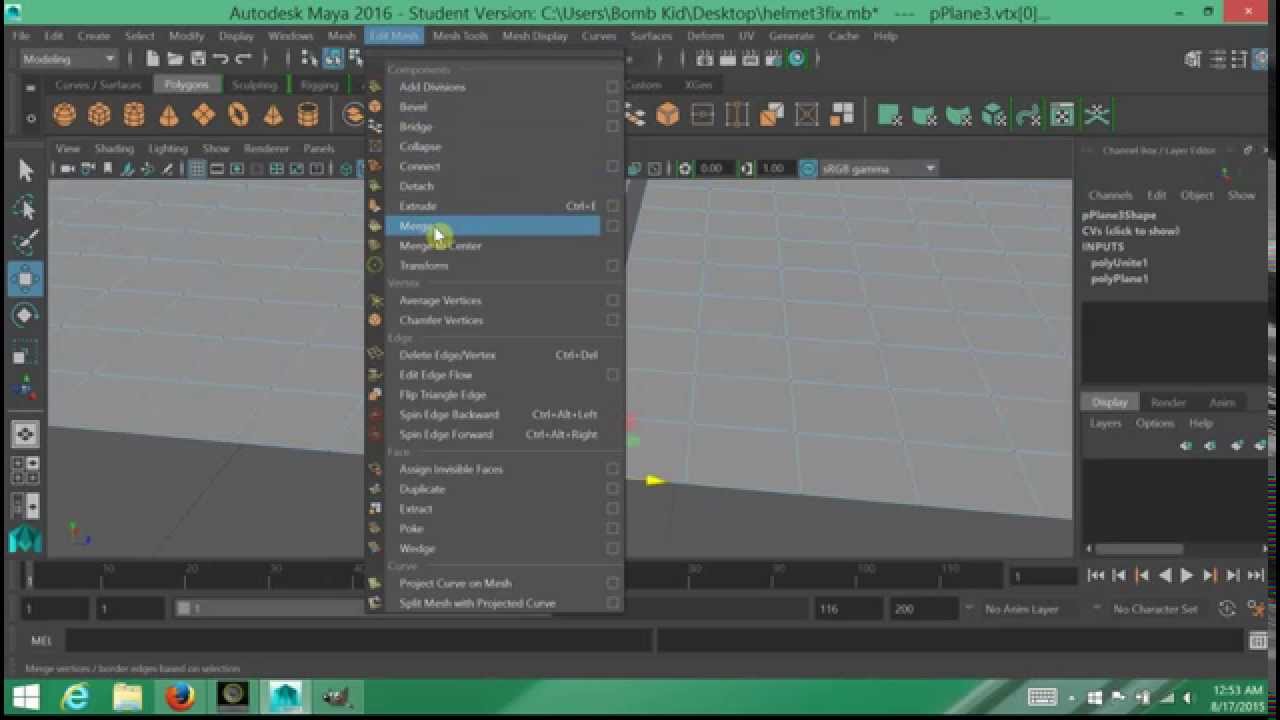Create a polygon sphere from the shelf
1280x720 pixels.
coord(64,115)
